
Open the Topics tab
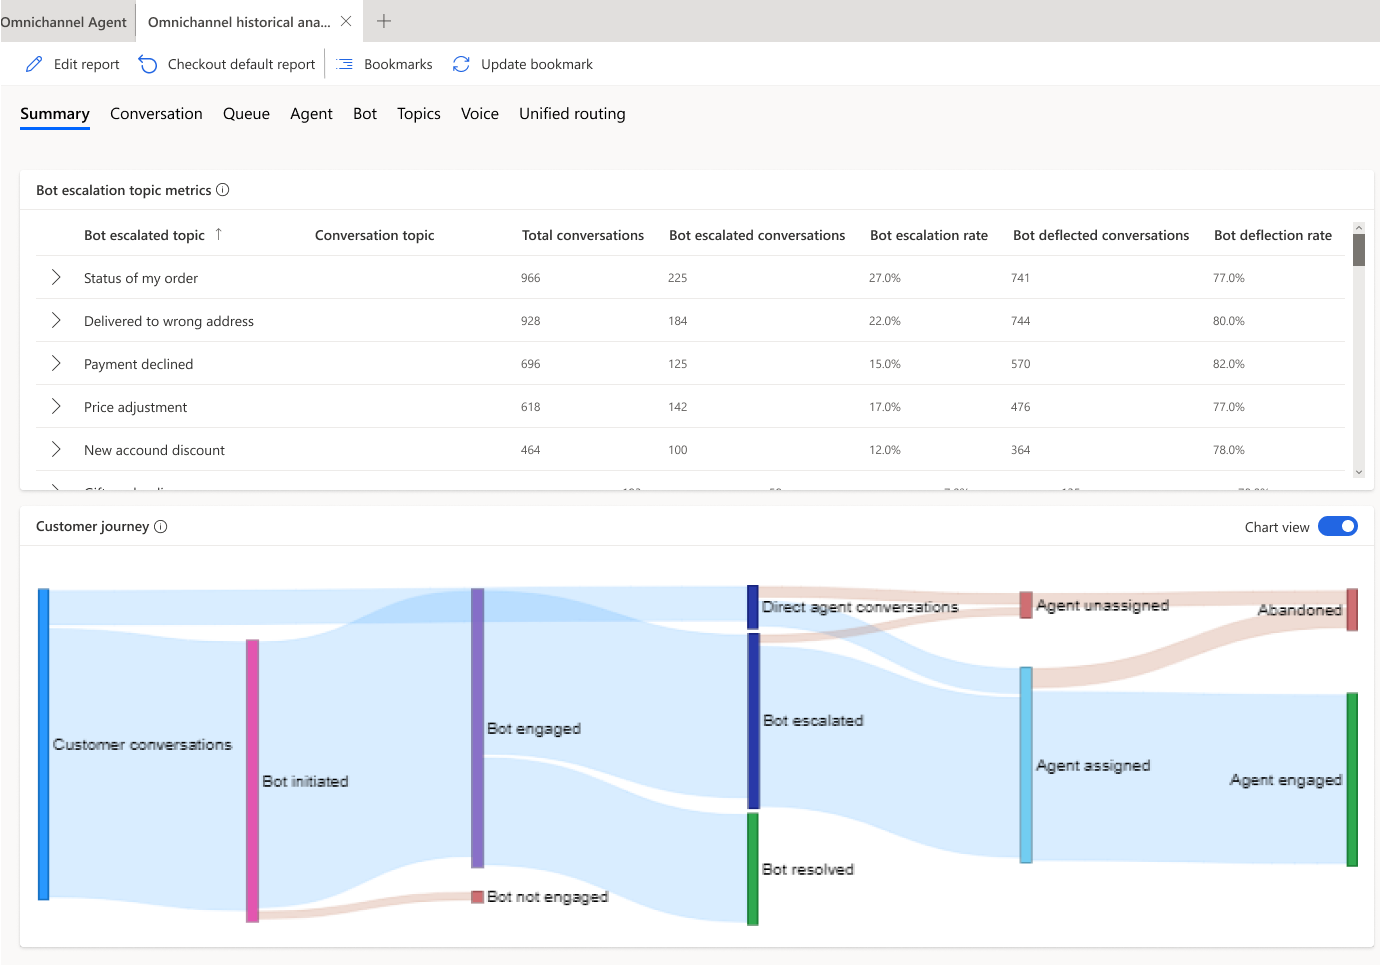coord(419,114)
